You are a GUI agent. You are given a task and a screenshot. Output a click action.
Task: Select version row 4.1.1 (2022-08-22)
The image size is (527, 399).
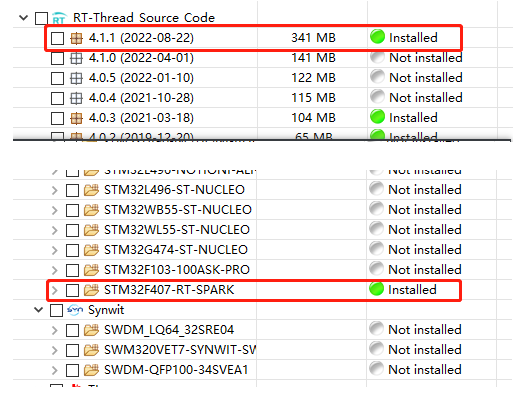coord(263,38)
